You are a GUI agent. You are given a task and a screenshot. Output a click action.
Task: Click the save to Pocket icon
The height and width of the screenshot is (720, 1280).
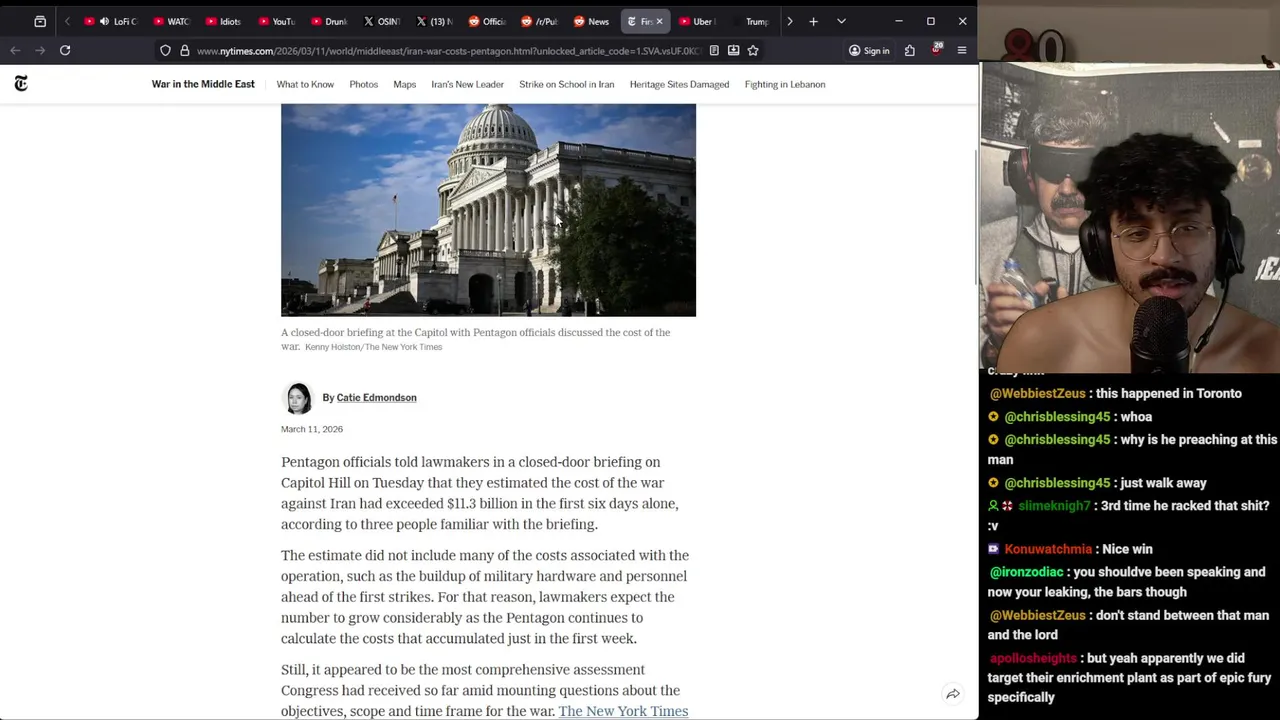[733, 50]
